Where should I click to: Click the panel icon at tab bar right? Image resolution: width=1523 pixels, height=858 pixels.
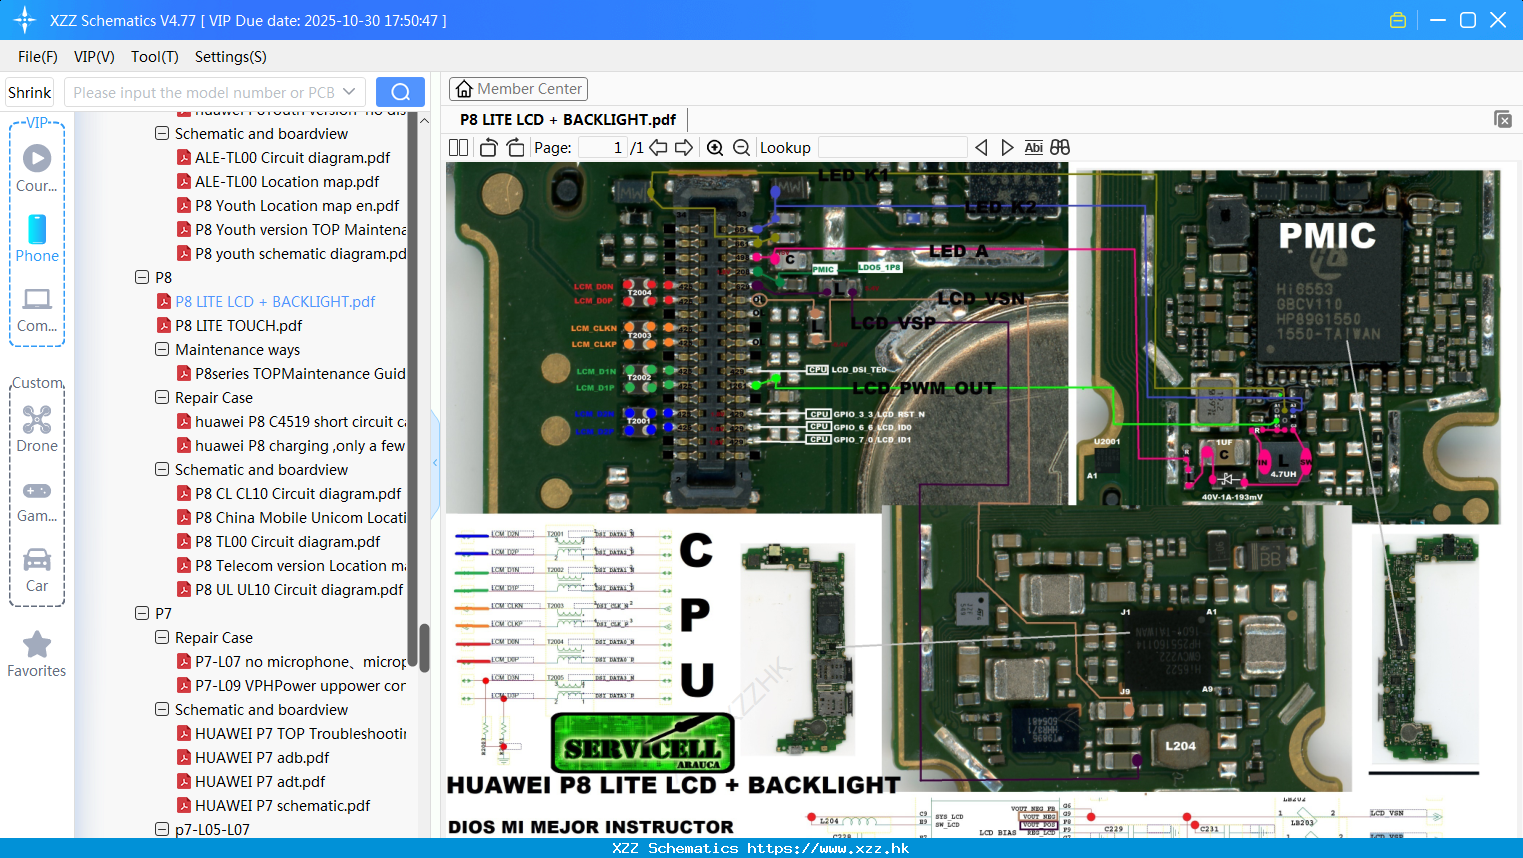pos(1503,119)
